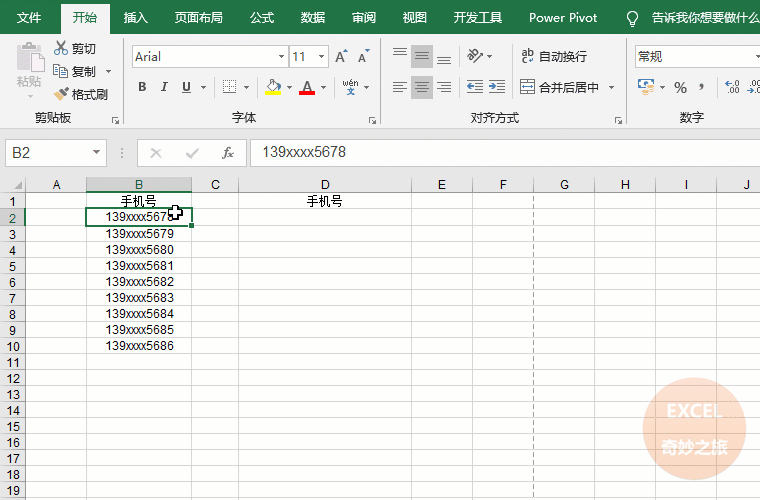The height and width of the screenshot is (500, 760).
Task: Expand the font size dropdown
Action: coord(321,57)
